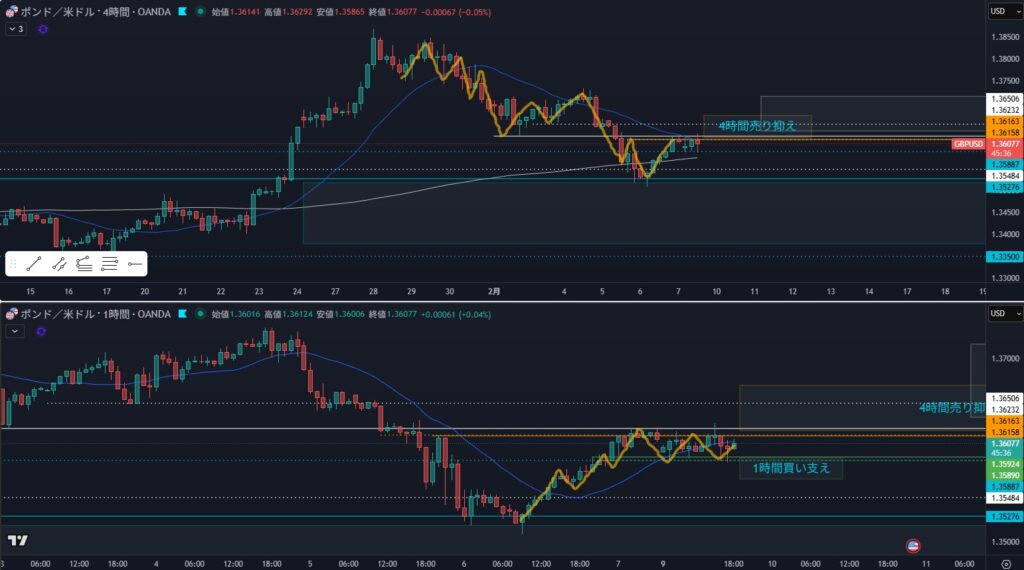Image resolution: width=1024 pixels, height=570 pixels.
Task: Click the US economic event flag marker
Action: coord(912,546)
